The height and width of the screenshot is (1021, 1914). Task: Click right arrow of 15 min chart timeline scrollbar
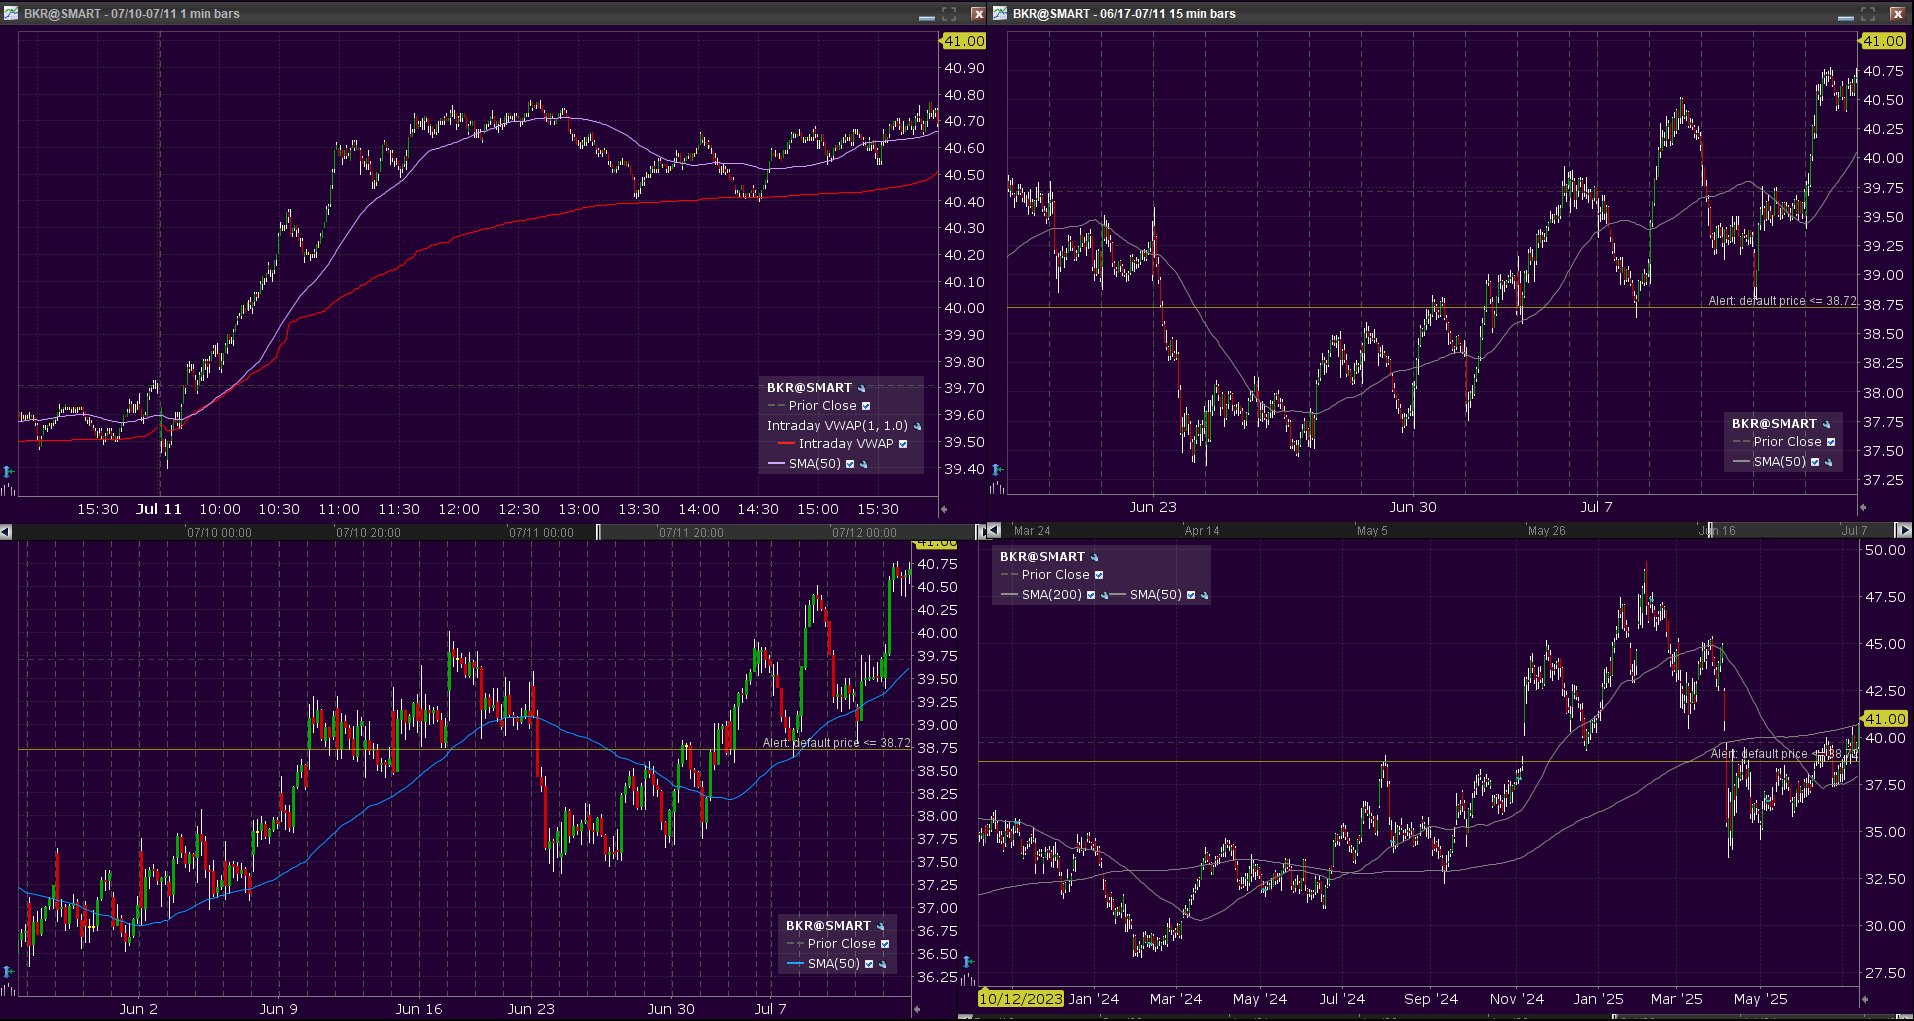coord(1903,530)
